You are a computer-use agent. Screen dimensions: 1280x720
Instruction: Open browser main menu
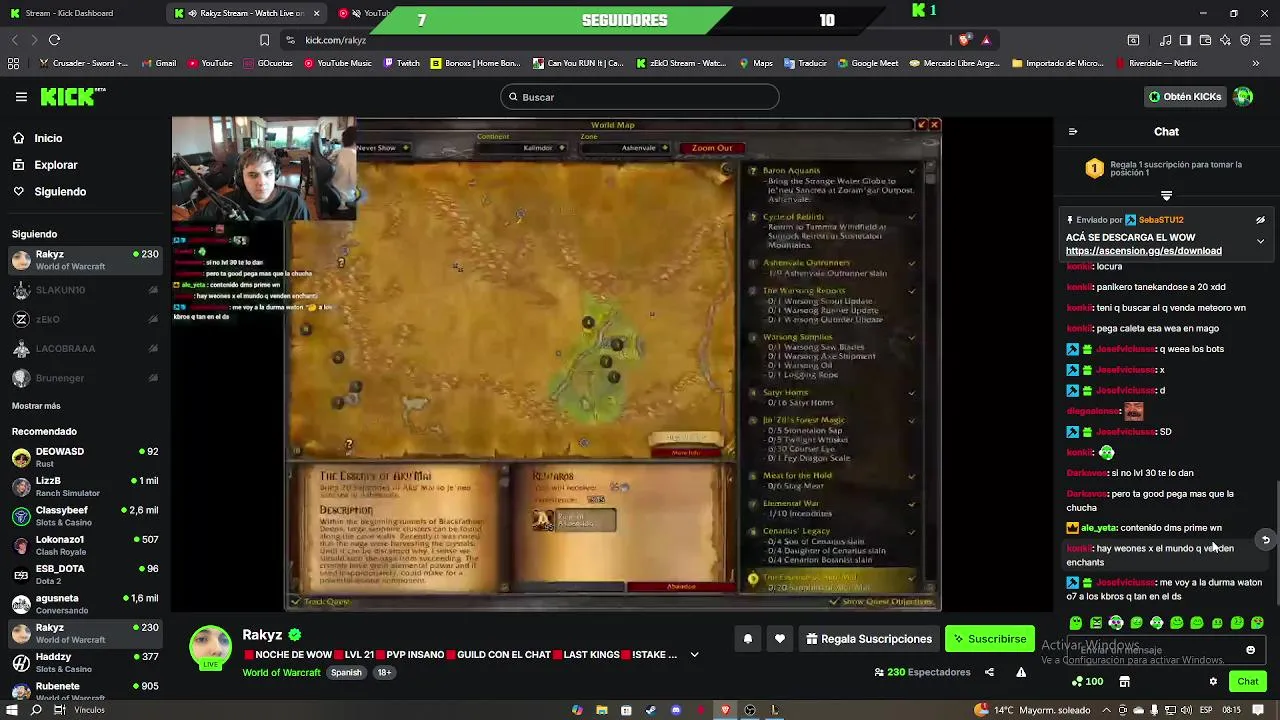1265,40
